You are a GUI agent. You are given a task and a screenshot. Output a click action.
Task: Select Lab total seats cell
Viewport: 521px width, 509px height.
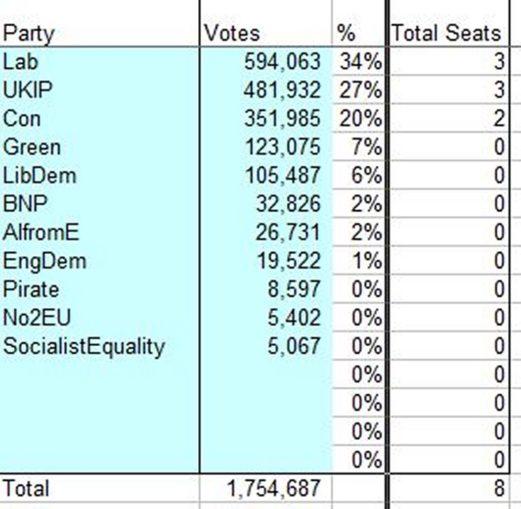449,62
